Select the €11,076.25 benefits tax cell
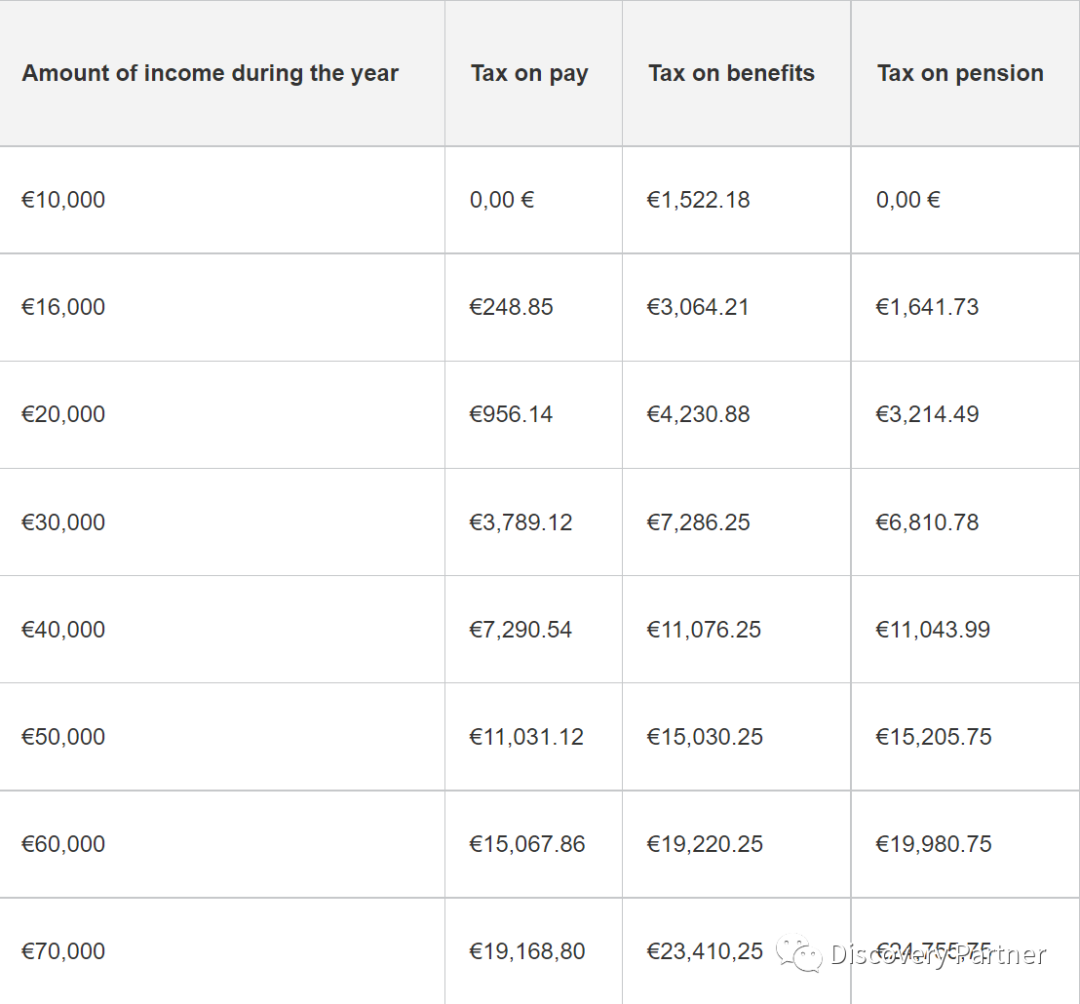Image resolution: width=1080 pixels, height=1004 pixels. [704, 629]
